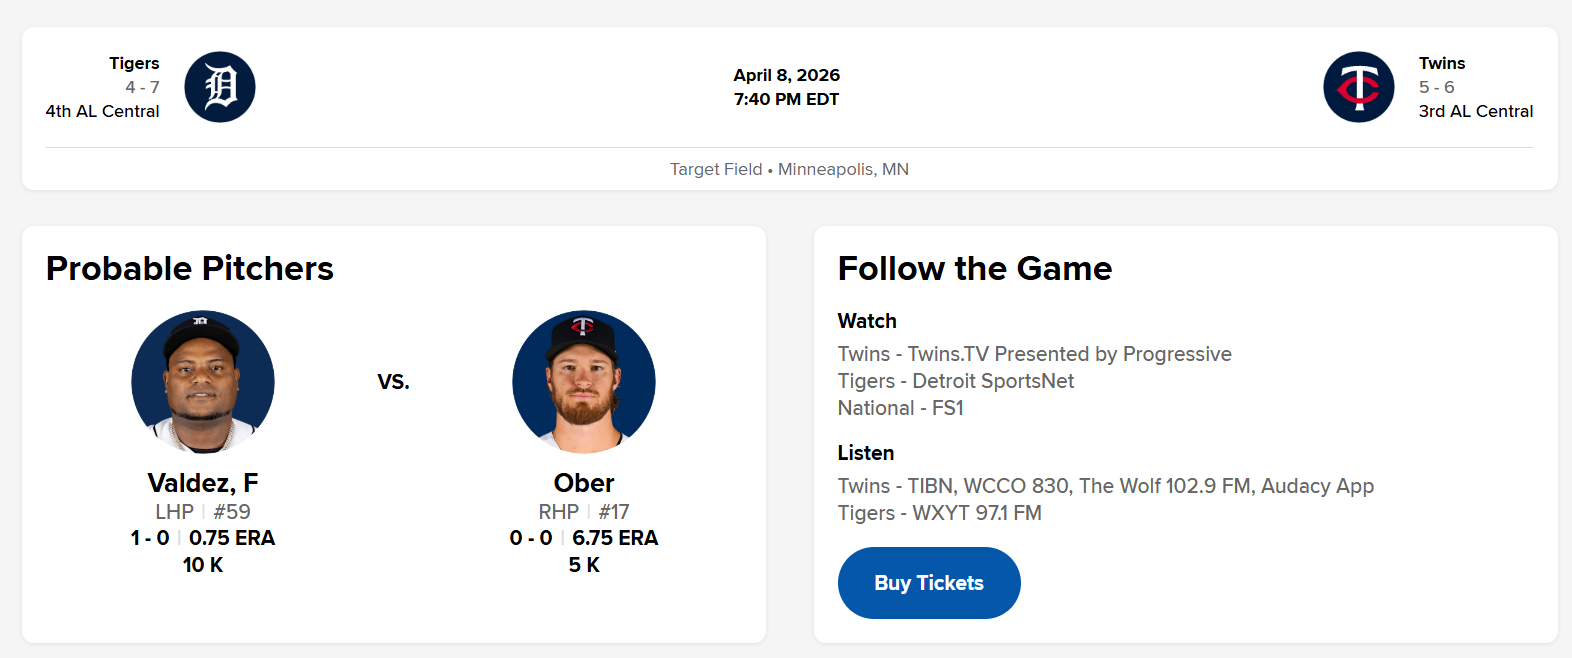The width and height of the screenshot is (1572, 658).
Task: Click the Minnesota Twins team logo
Action: point(1358,87)
